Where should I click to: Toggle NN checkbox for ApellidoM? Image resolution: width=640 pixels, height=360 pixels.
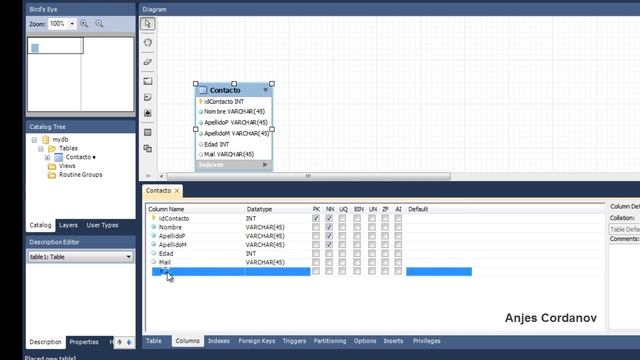coord(329,245)
